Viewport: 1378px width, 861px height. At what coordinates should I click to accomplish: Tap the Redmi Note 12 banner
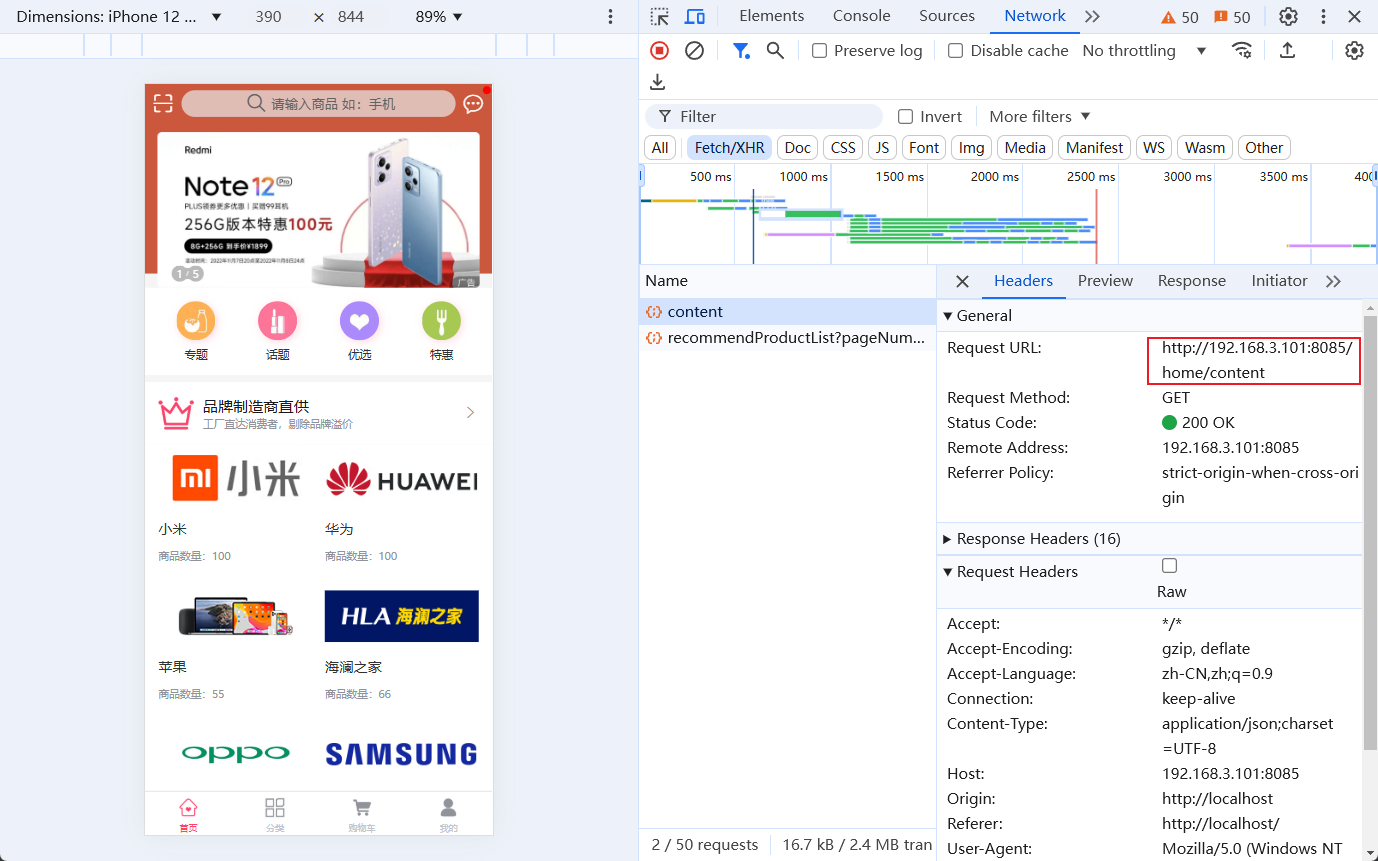point(318,209)
